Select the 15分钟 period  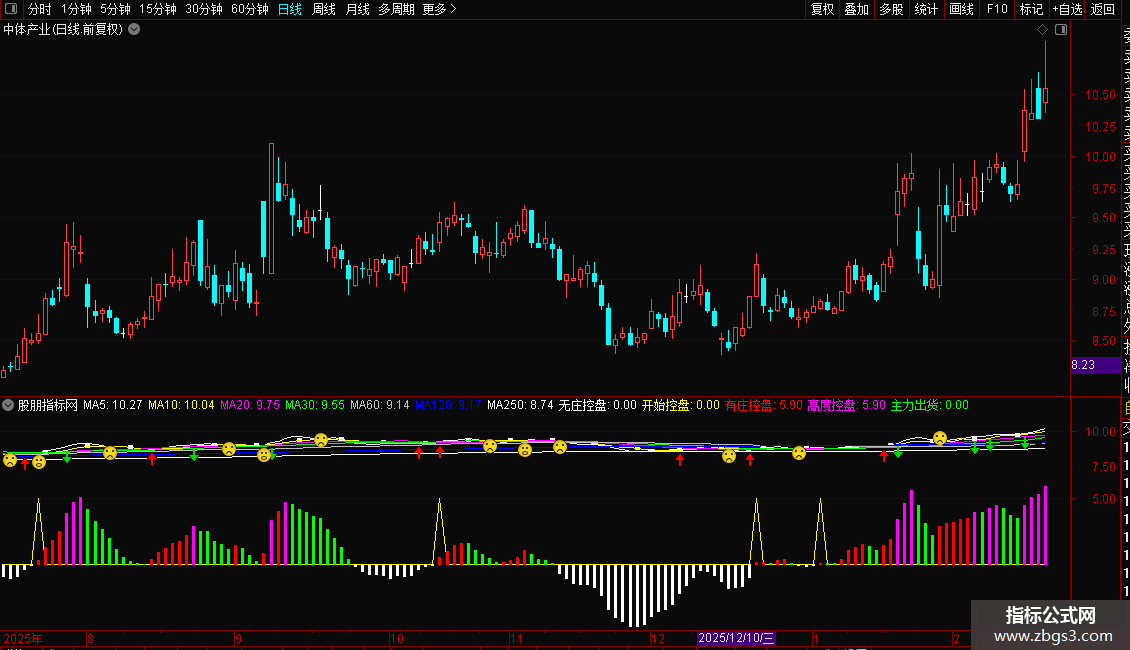point(158,9)
